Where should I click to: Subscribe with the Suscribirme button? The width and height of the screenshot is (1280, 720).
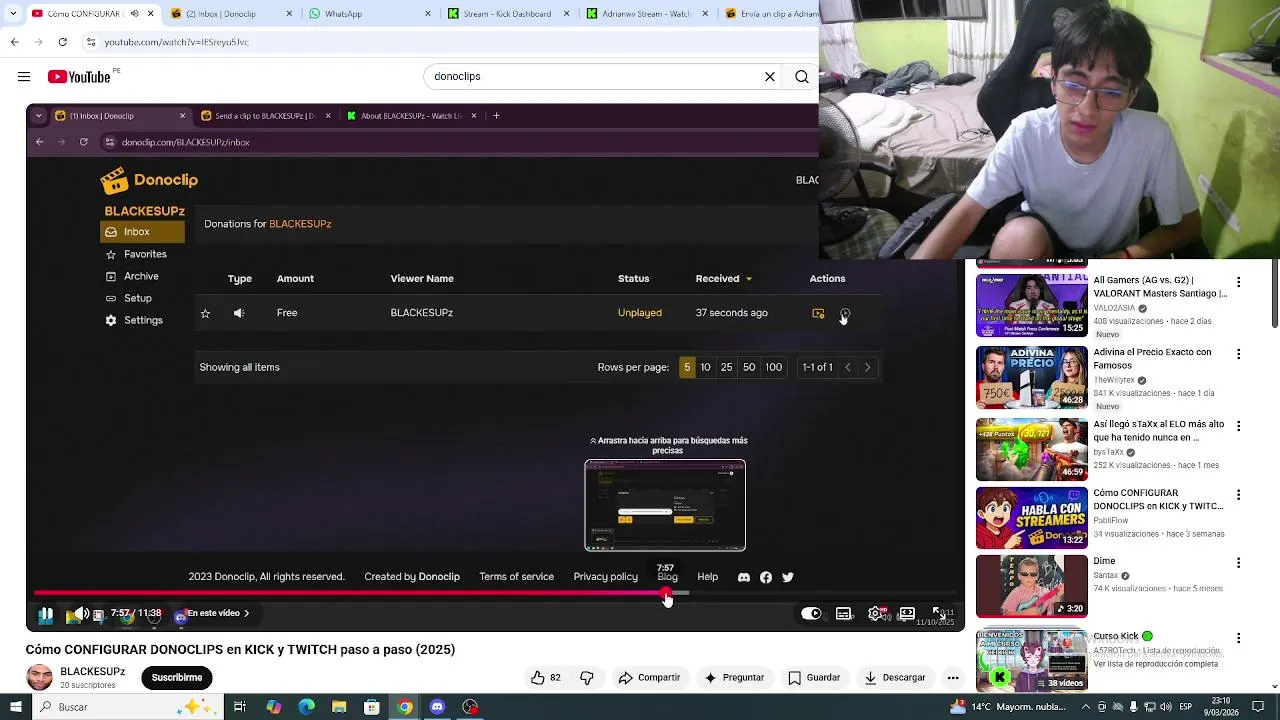pos(177,678)
